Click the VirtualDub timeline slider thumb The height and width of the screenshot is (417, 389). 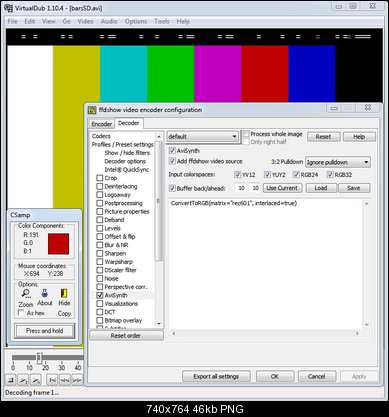pos(39,358)
